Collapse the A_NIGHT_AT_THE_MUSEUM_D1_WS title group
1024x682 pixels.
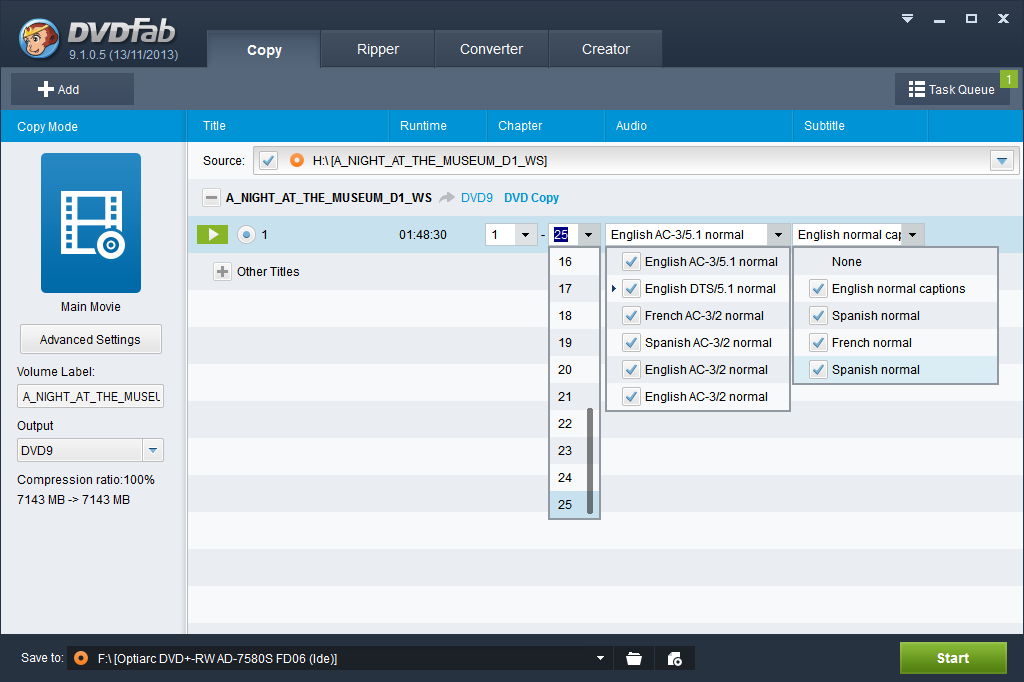coord(211,198)
